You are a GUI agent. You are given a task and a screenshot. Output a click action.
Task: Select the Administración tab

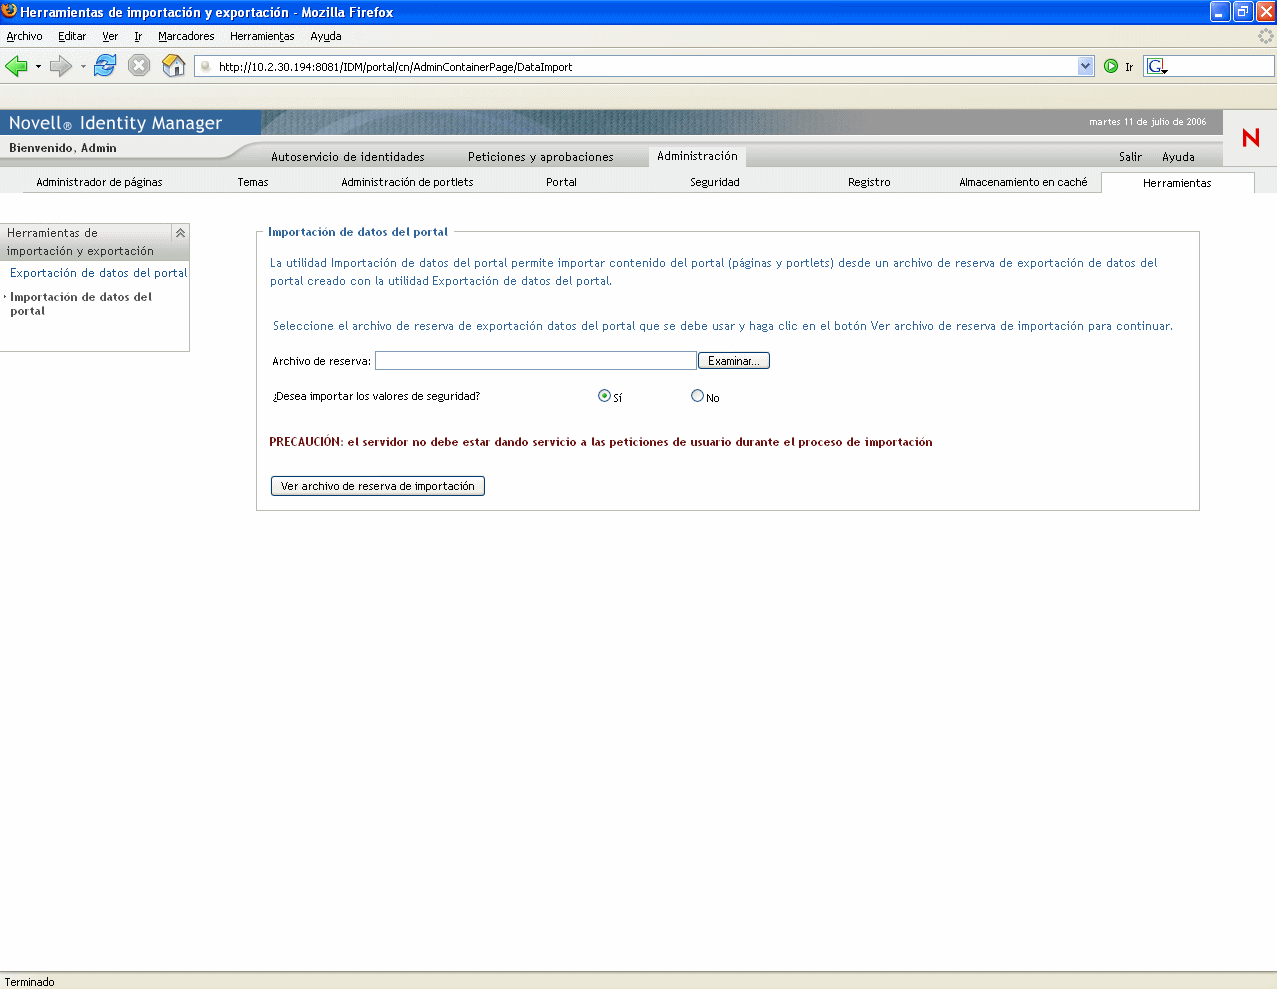(697, 156)
